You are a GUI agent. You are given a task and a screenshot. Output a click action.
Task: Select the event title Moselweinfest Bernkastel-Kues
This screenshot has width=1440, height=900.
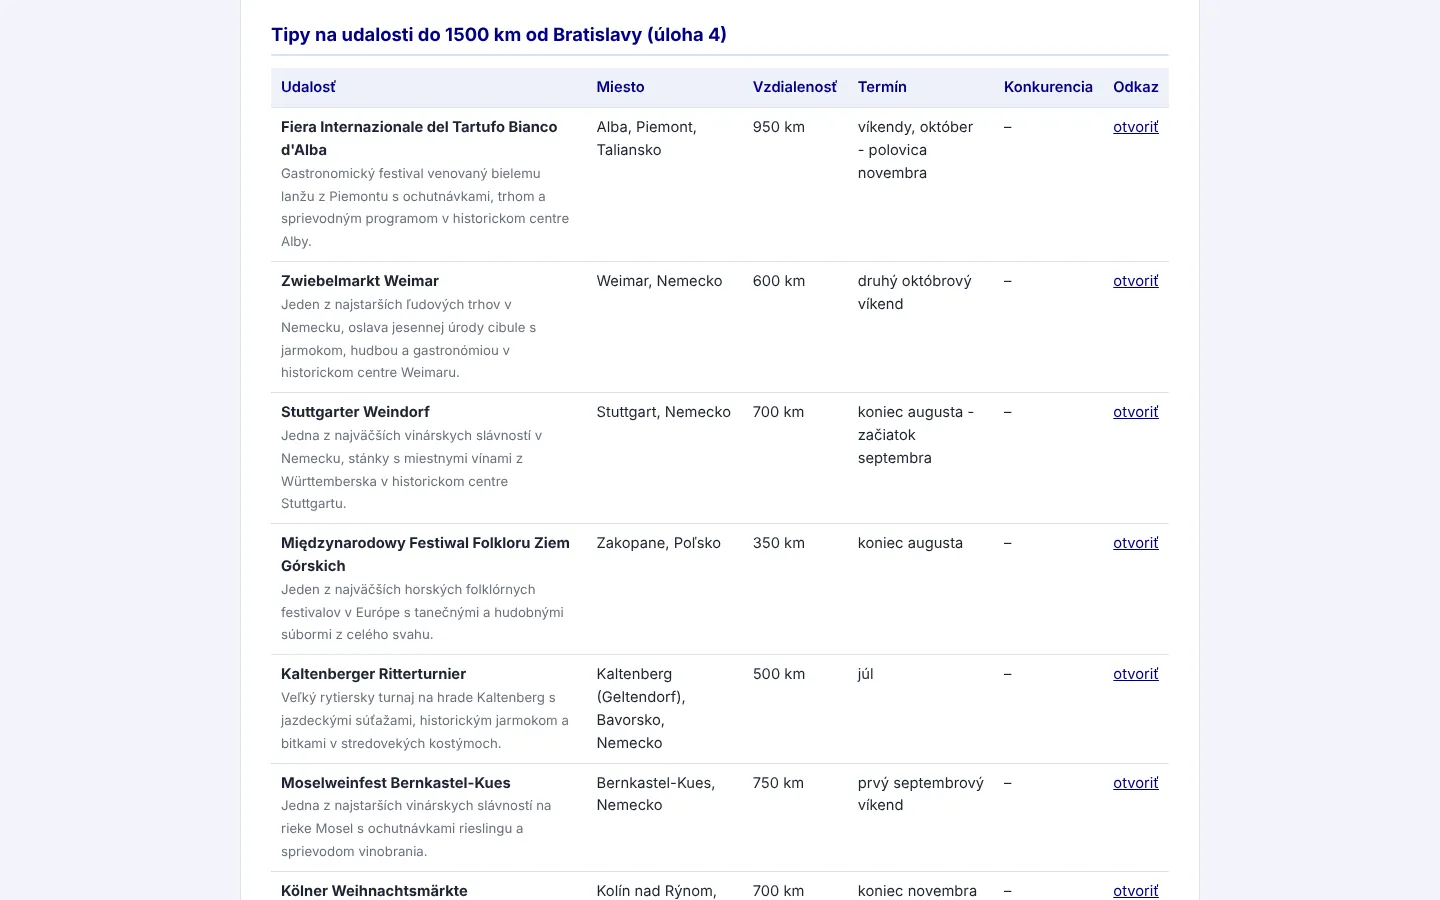(396, 783)
